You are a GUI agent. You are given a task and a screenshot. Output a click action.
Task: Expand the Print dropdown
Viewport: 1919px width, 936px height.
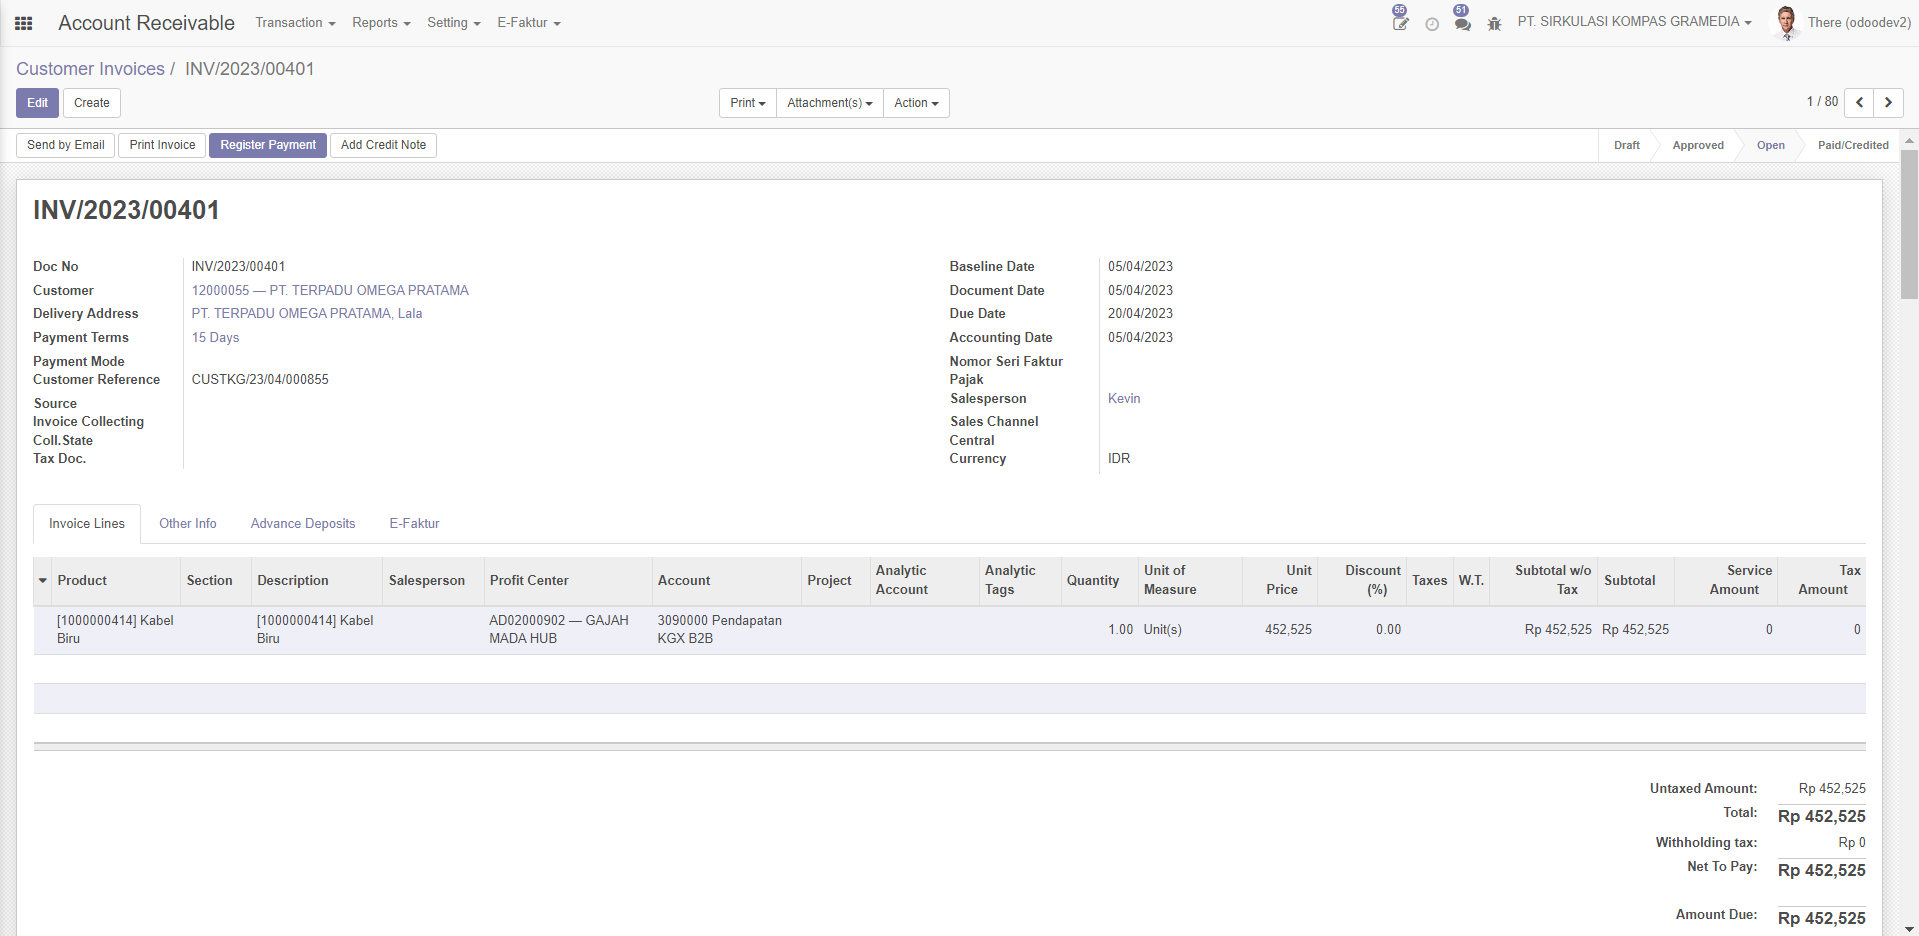[747, 103]
